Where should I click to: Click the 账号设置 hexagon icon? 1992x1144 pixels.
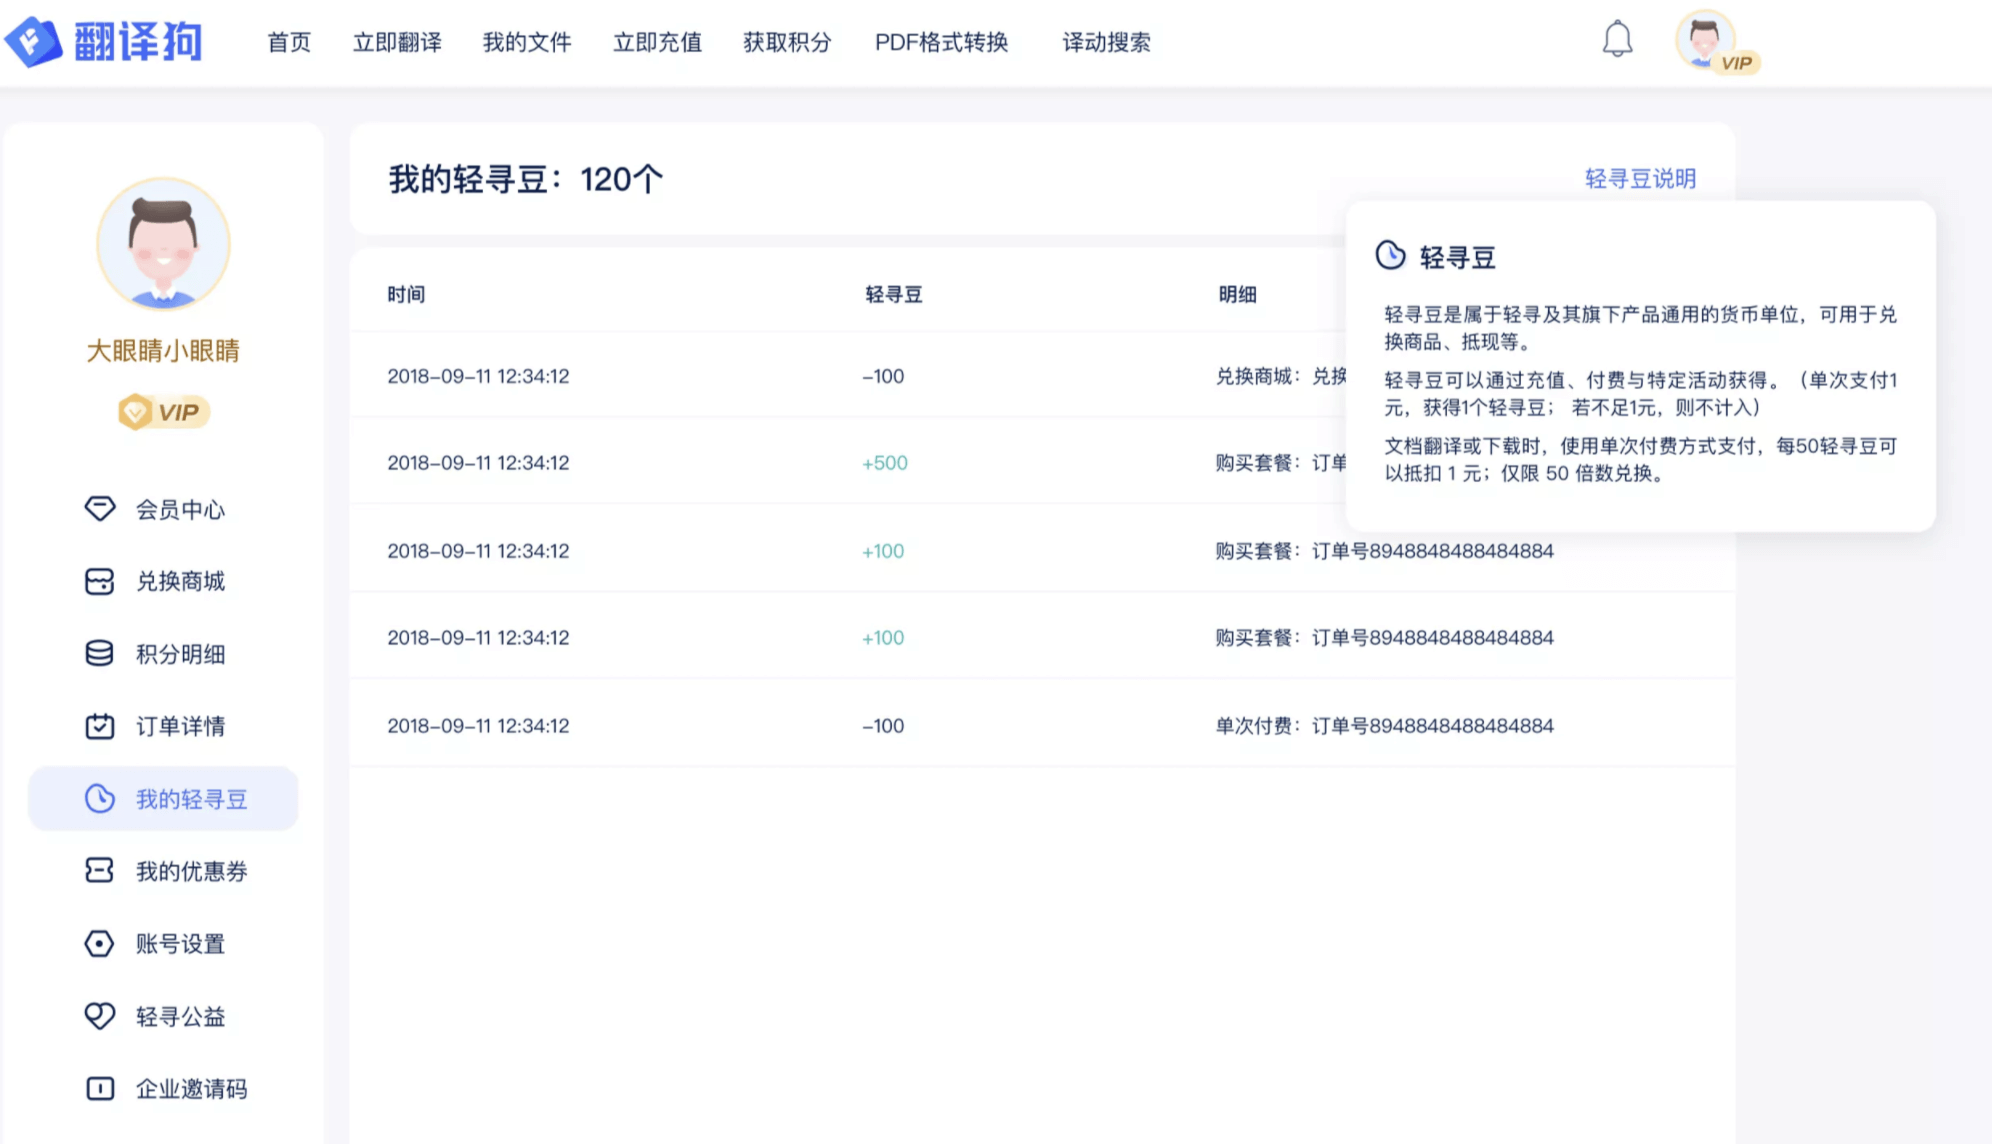click(99, 943)
